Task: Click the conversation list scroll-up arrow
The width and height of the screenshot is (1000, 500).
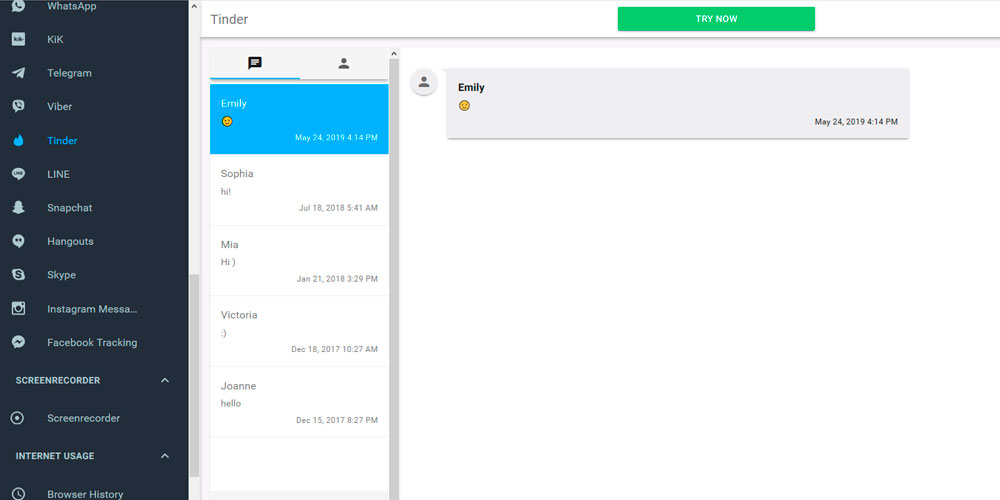Action: pyautogui.click(x=393, y=54)
